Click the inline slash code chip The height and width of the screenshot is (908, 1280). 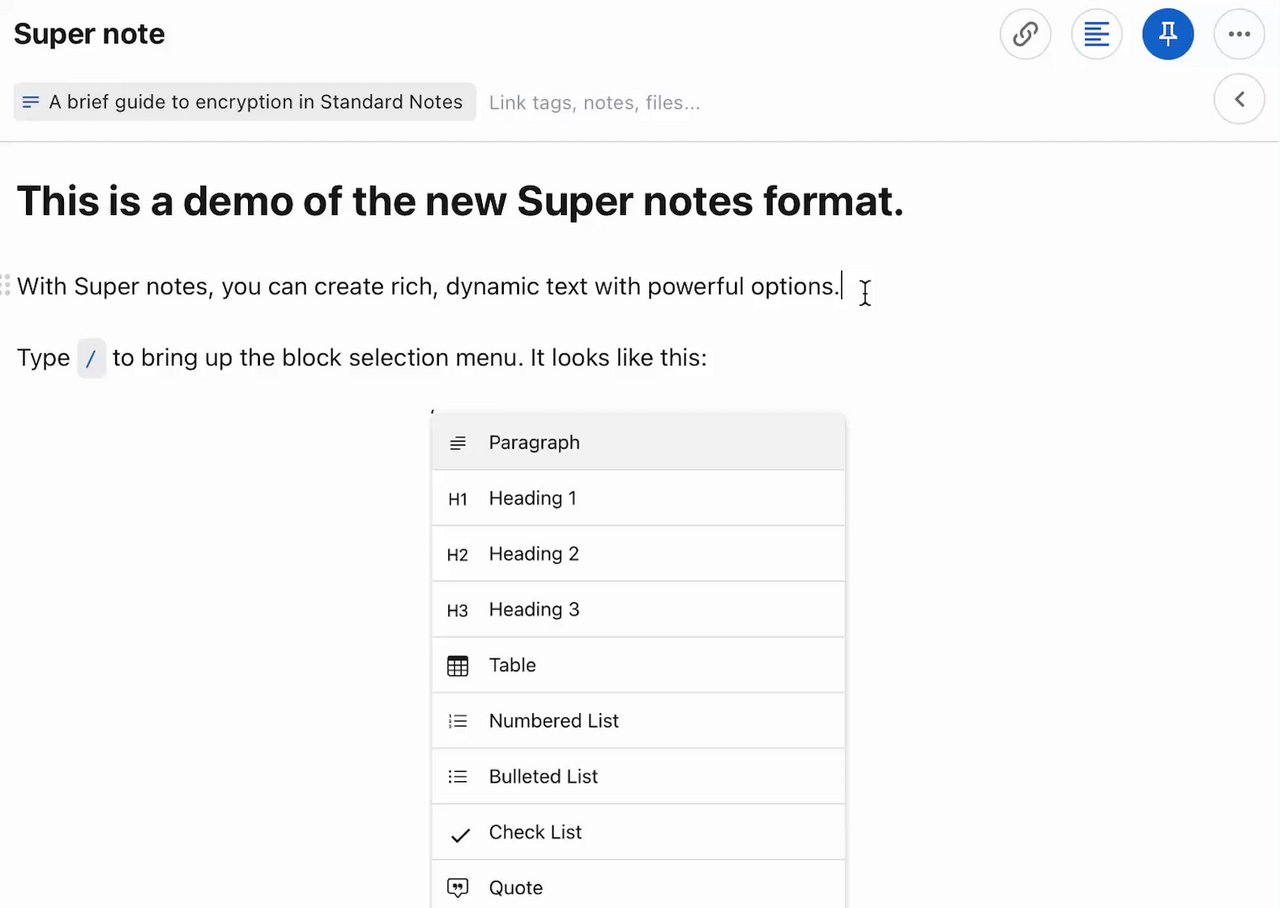click(x=91, y=358)
